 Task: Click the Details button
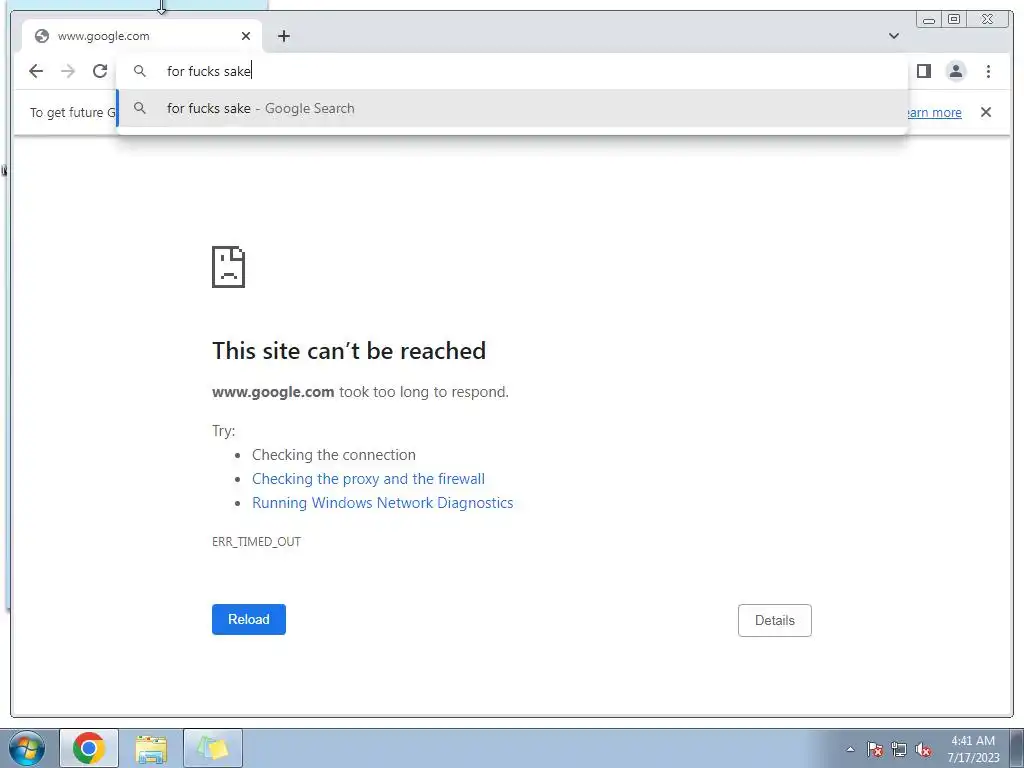(775, 620)
